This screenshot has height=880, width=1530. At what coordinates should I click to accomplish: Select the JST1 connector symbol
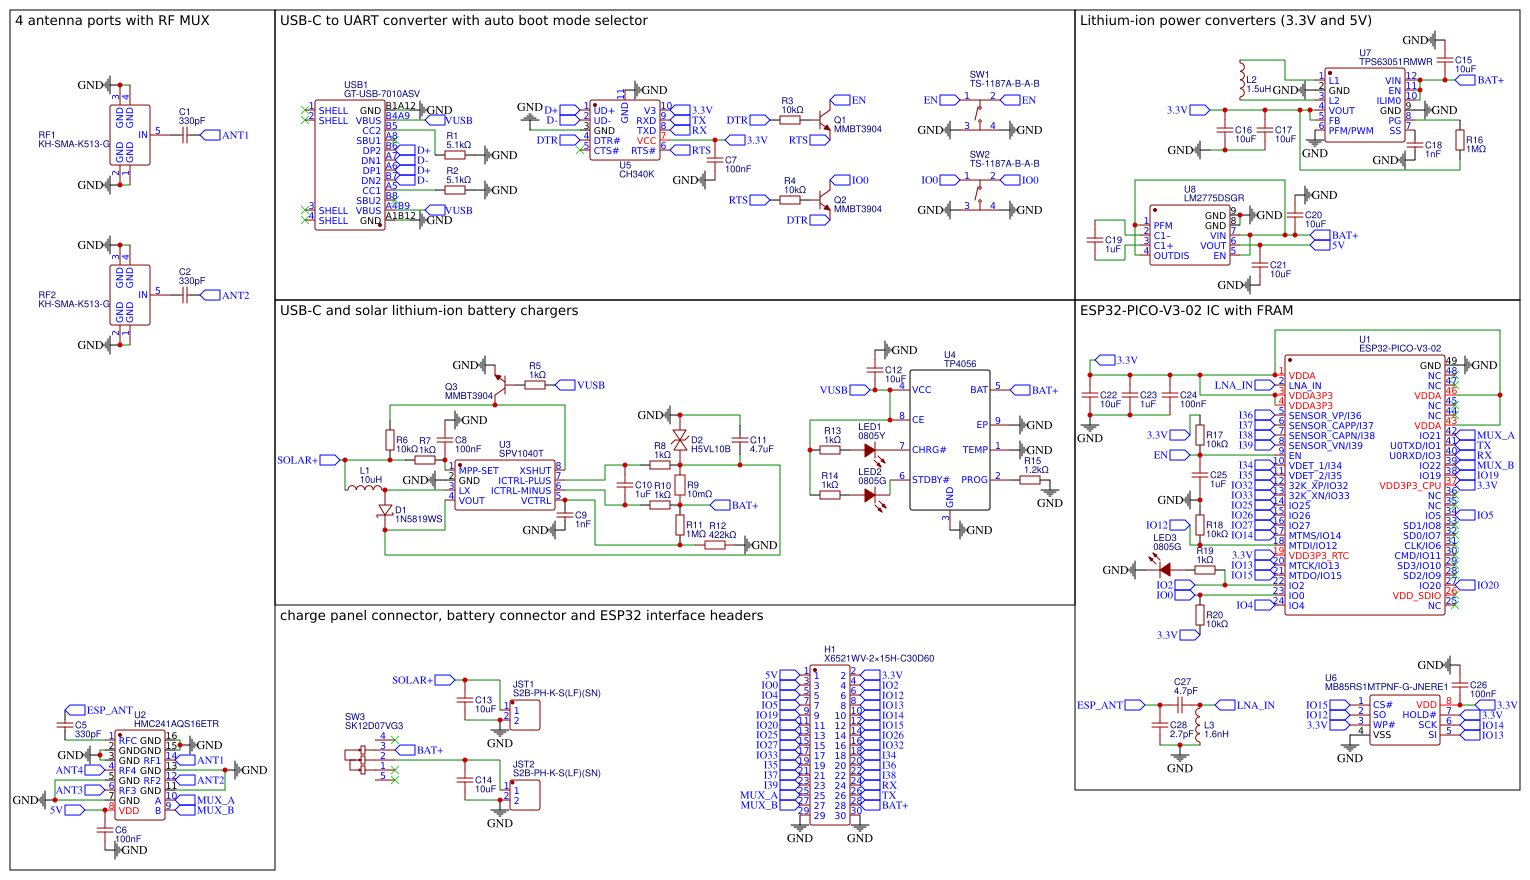pyautogui.click(x=525, y=715)
